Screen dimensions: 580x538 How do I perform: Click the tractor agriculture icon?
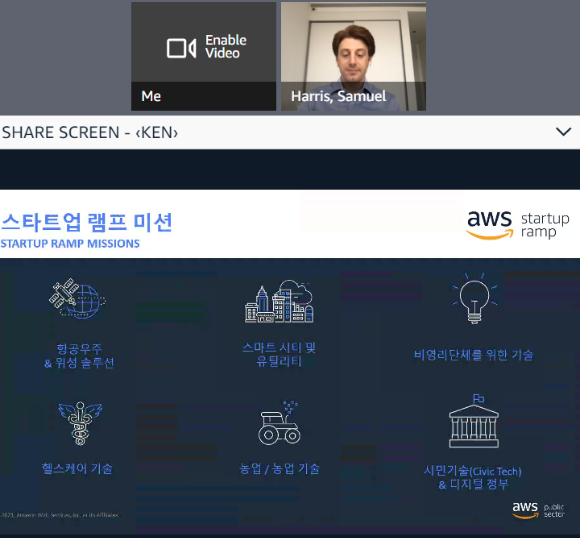pyautogui.click(x=279, y=423)
